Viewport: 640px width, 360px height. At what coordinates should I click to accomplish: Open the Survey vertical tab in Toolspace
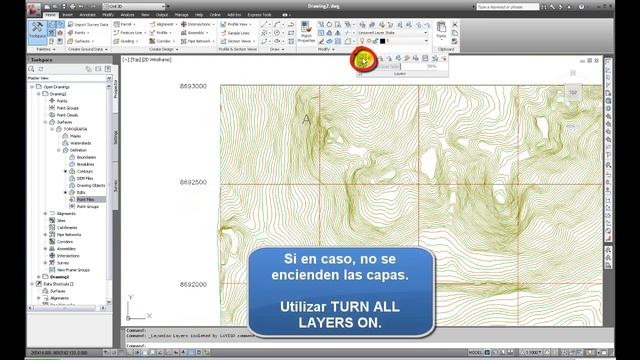116,186
